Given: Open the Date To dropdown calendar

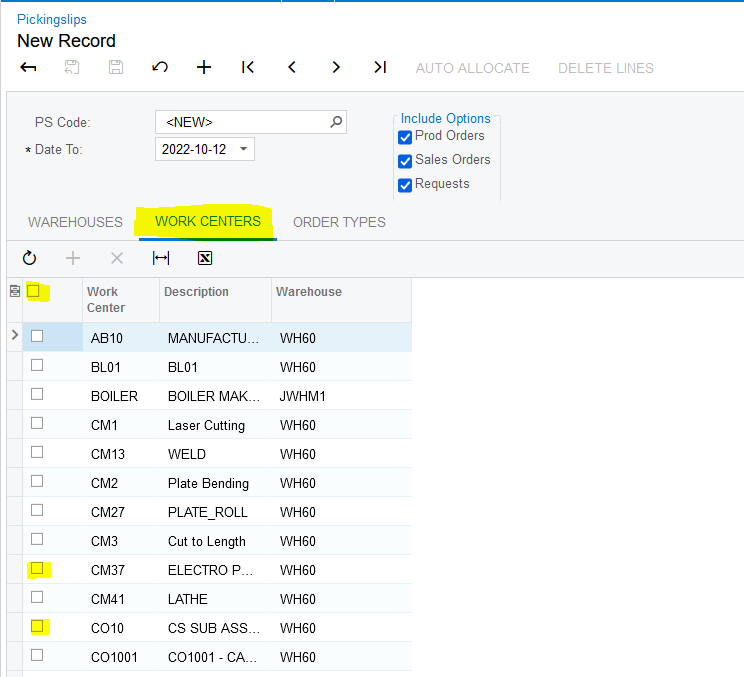Looking at the screenshot, I should (x=243, y=150).
